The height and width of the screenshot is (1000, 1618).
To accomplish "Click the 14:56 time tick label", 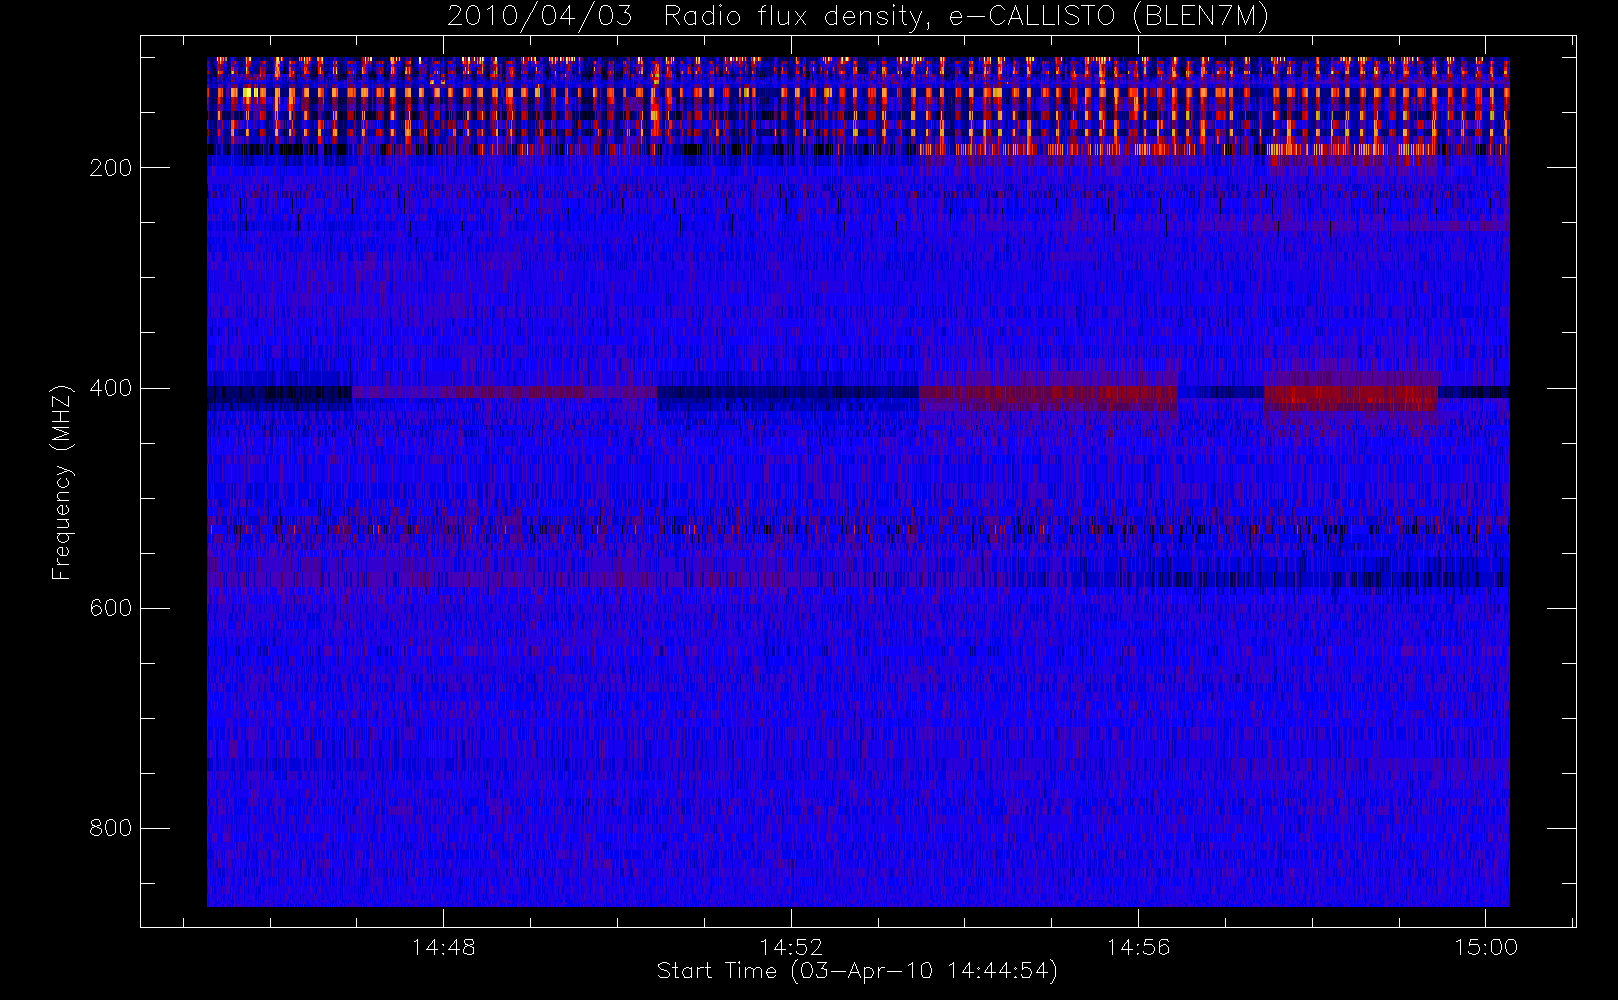I will [x=1138, y=947].
